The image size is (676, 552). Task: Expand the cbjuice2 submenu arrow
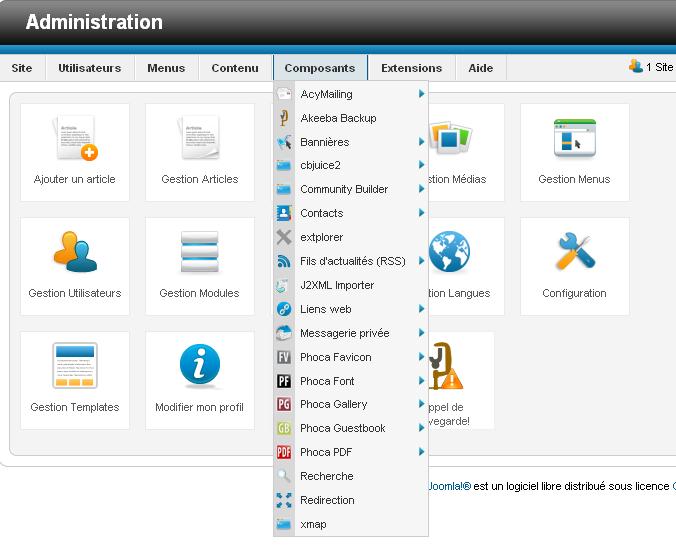tap(421, 165)
